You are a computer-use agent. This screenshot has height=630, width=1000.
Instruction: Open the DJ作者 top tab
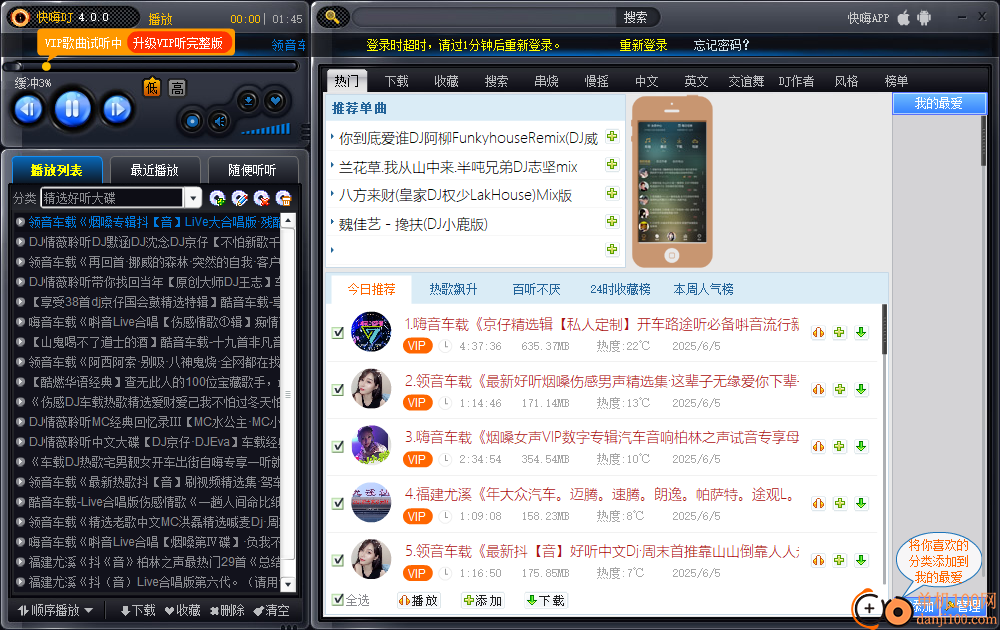(x=796, y=81)
